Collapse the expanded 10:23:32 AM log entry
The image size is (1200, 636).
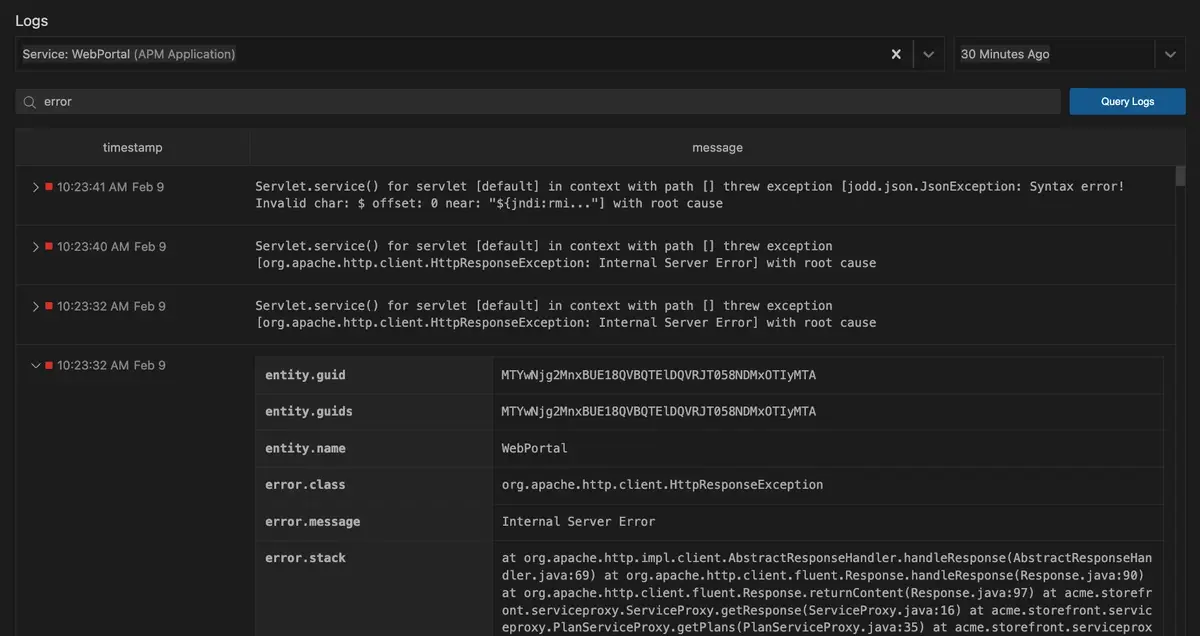pyautogui.click(x=36, y=366)
